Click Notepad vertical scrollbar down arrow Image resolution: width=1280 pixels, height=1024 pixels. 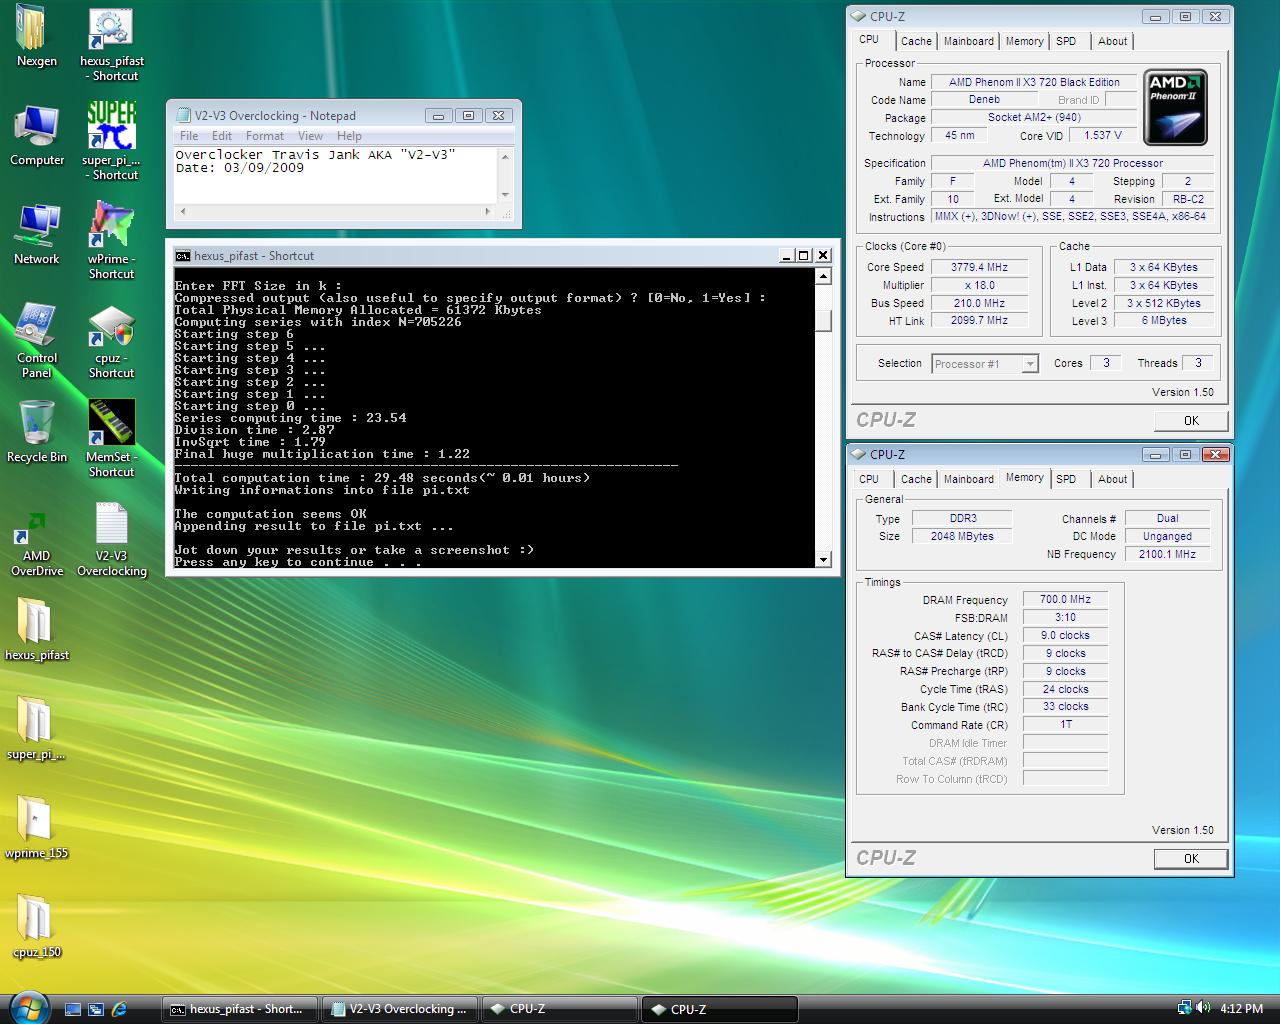coord(505,195)
